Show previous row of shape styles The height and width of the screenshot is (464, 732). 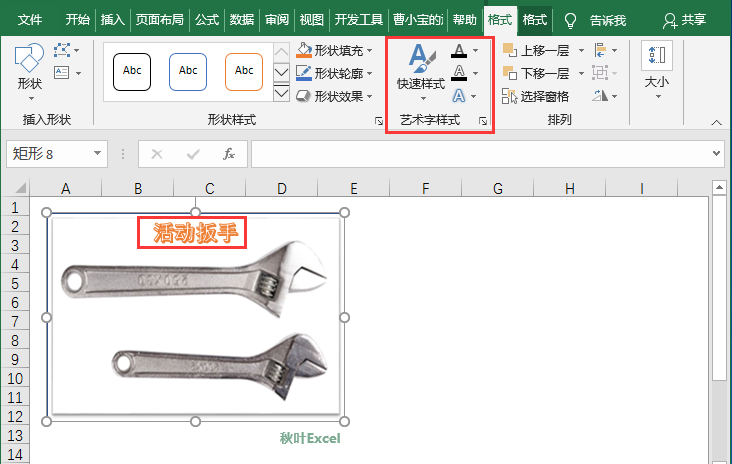click(x=281, y=51)
